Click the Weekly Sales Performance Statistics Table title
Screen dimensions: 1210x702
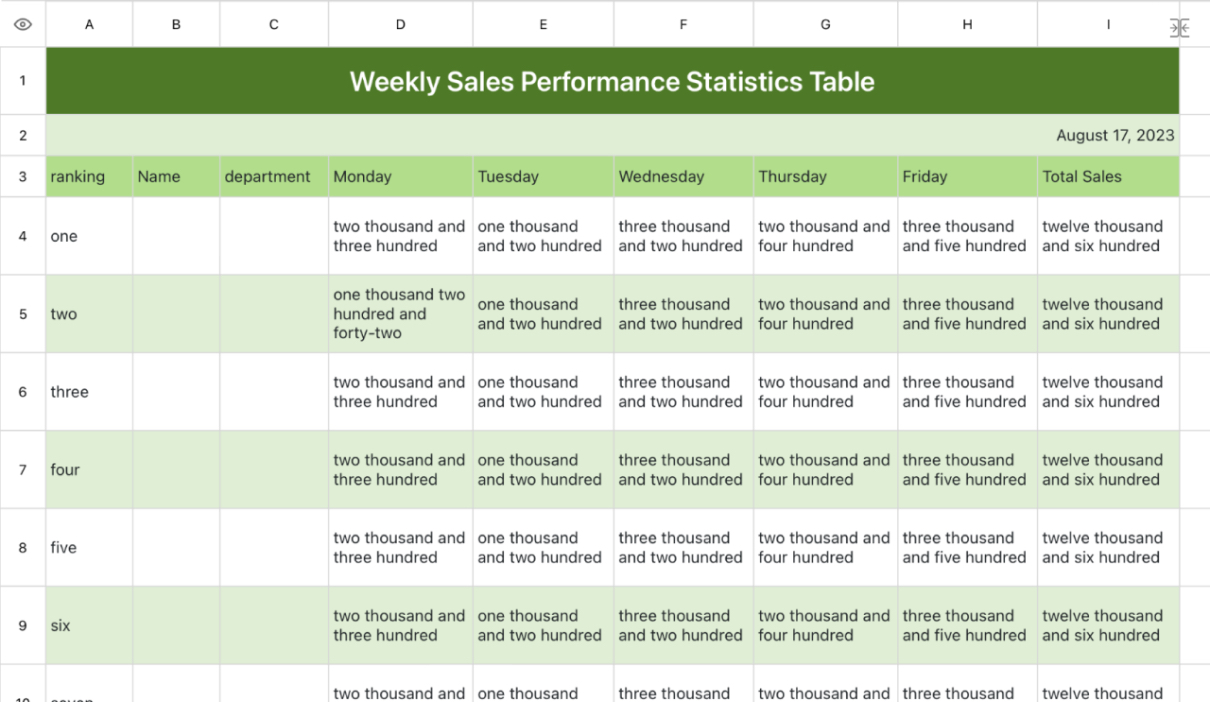(x=612, y=81)
